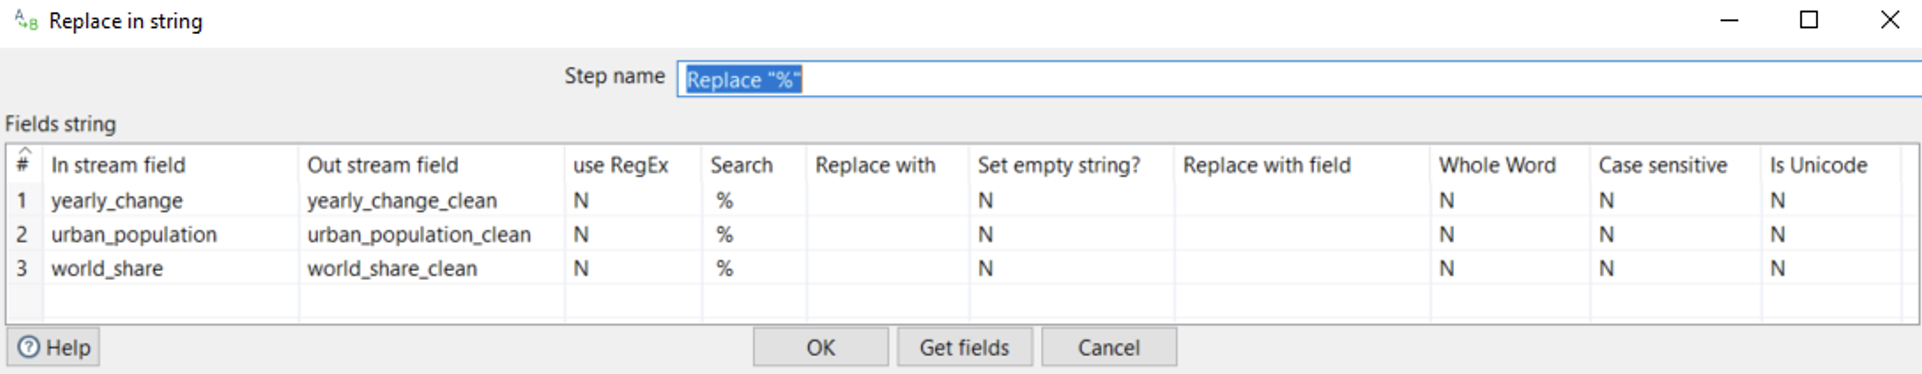
Task: Click the Search column header
Action: (742, 165)
